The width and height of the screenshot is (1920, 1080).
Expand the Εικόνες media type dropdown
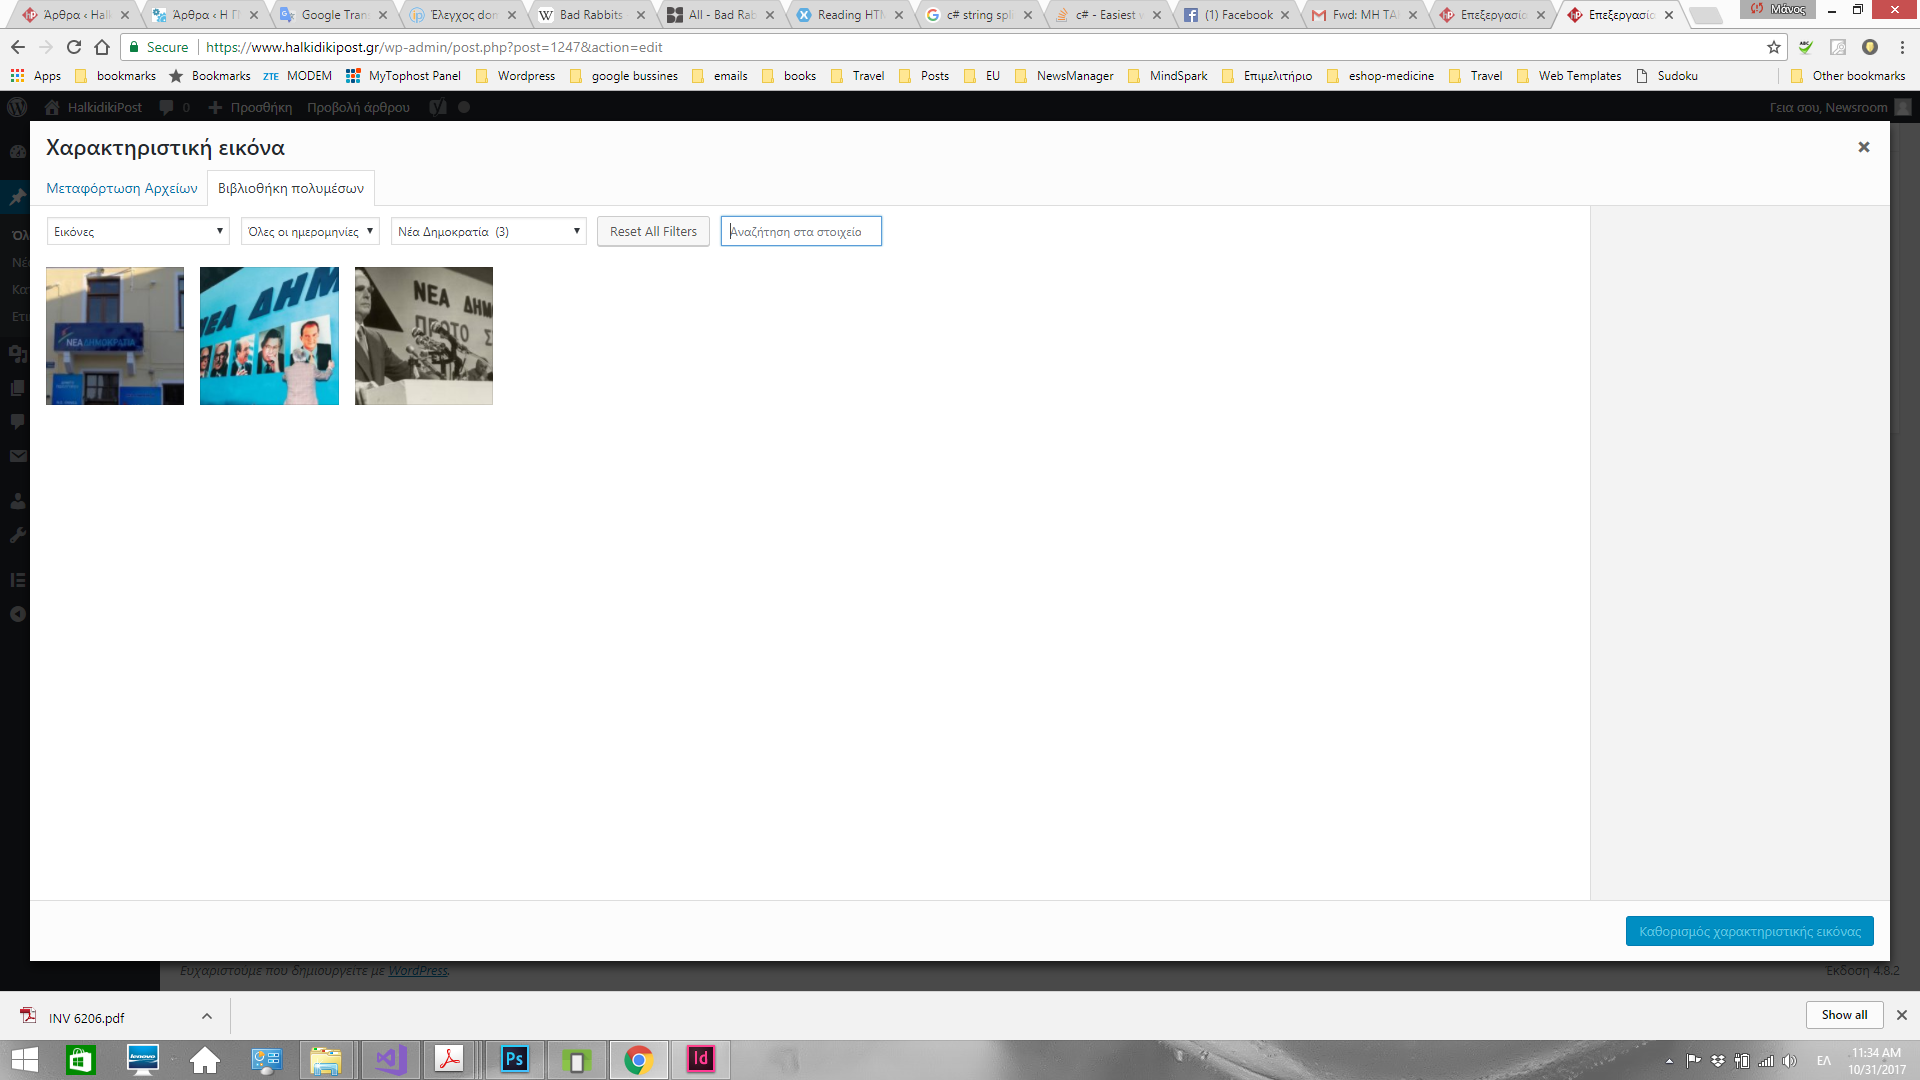[x=138, y=231]
